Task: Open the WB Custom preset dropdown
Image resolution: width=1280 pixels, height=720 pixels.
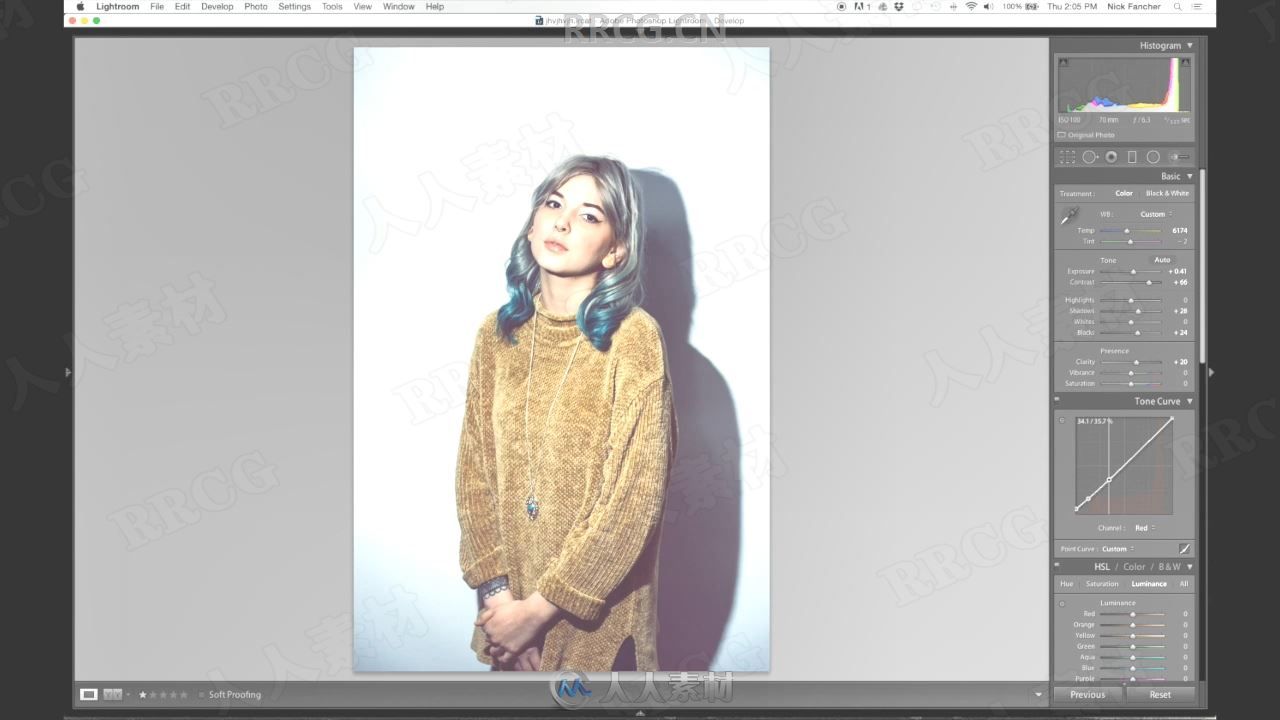Action: click(x=1156, y=214)
